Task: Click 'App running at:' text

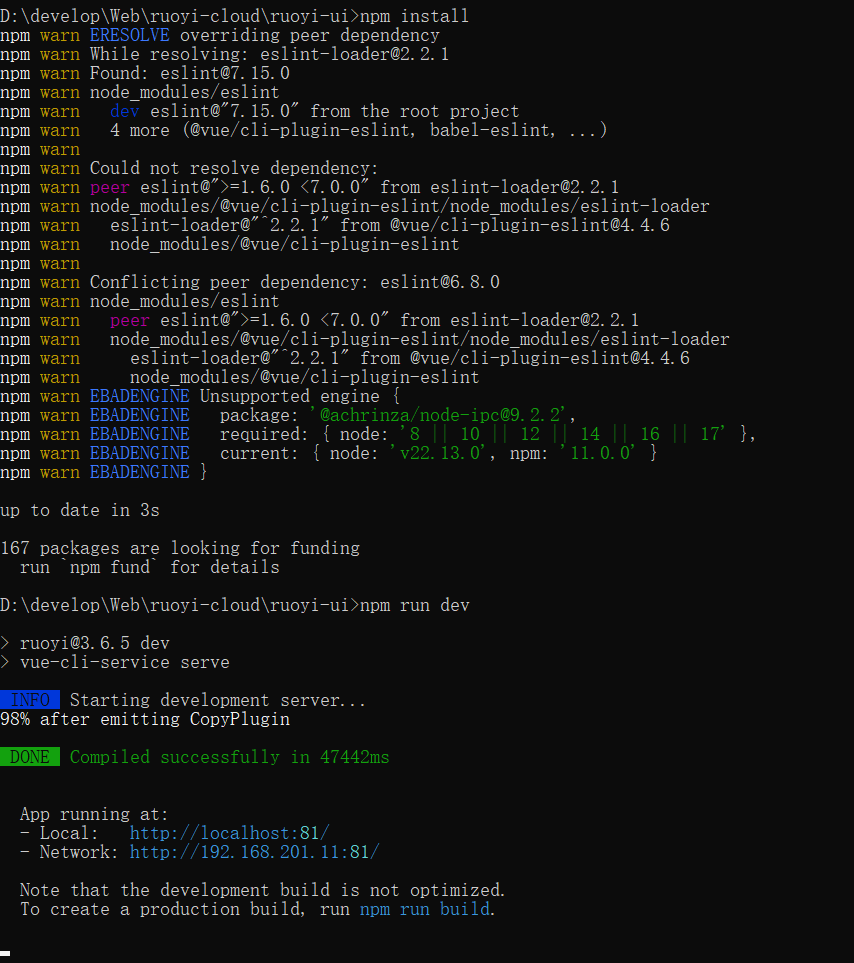Action: [94, 814]
